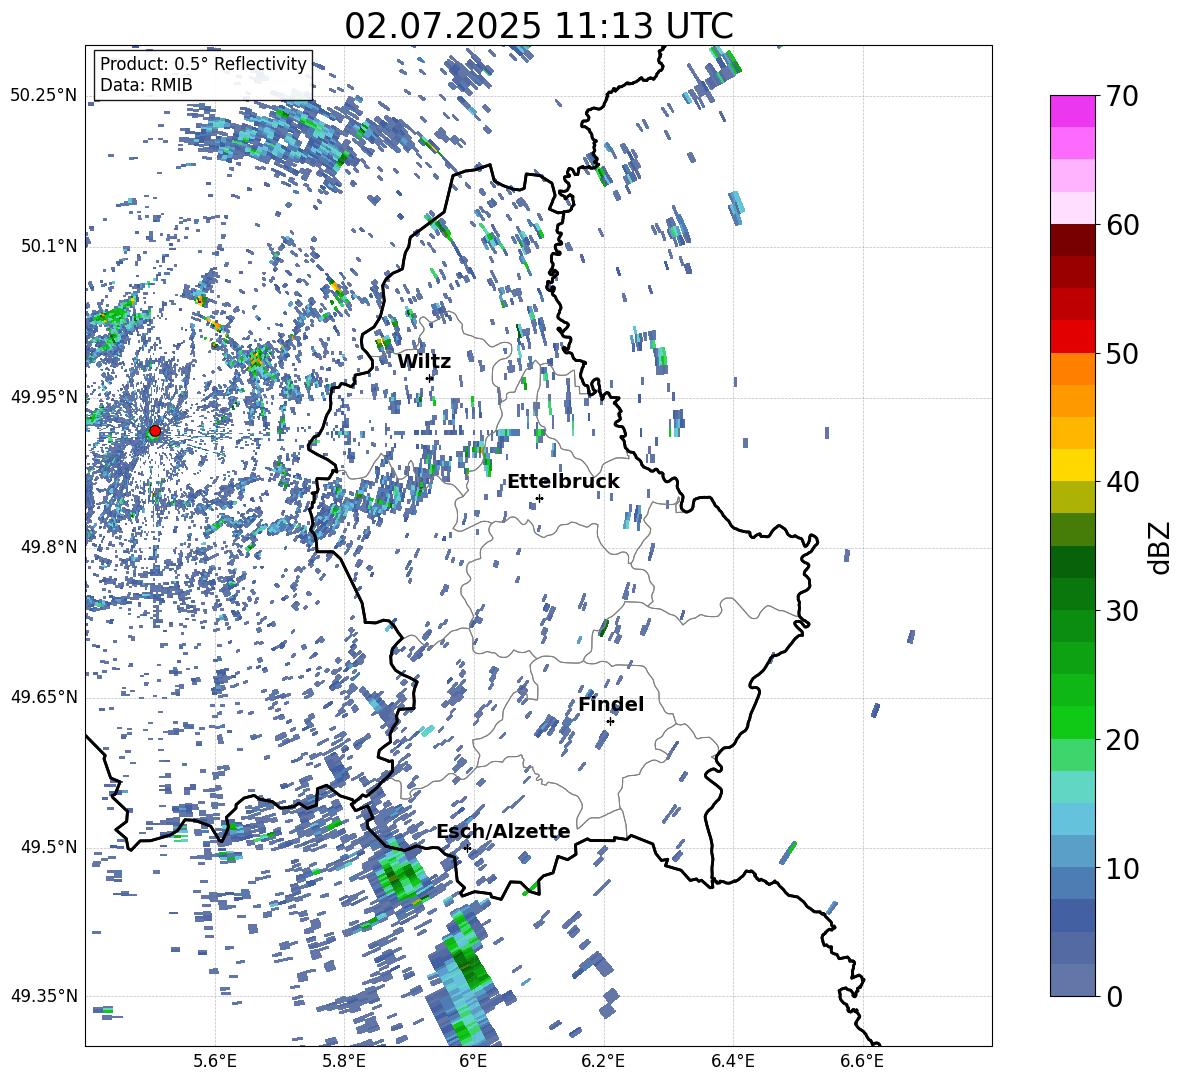This screenshot has height=1081, width=1184.
Task: Click the 49.8°N latitude label
Action: tap(49, 547)
